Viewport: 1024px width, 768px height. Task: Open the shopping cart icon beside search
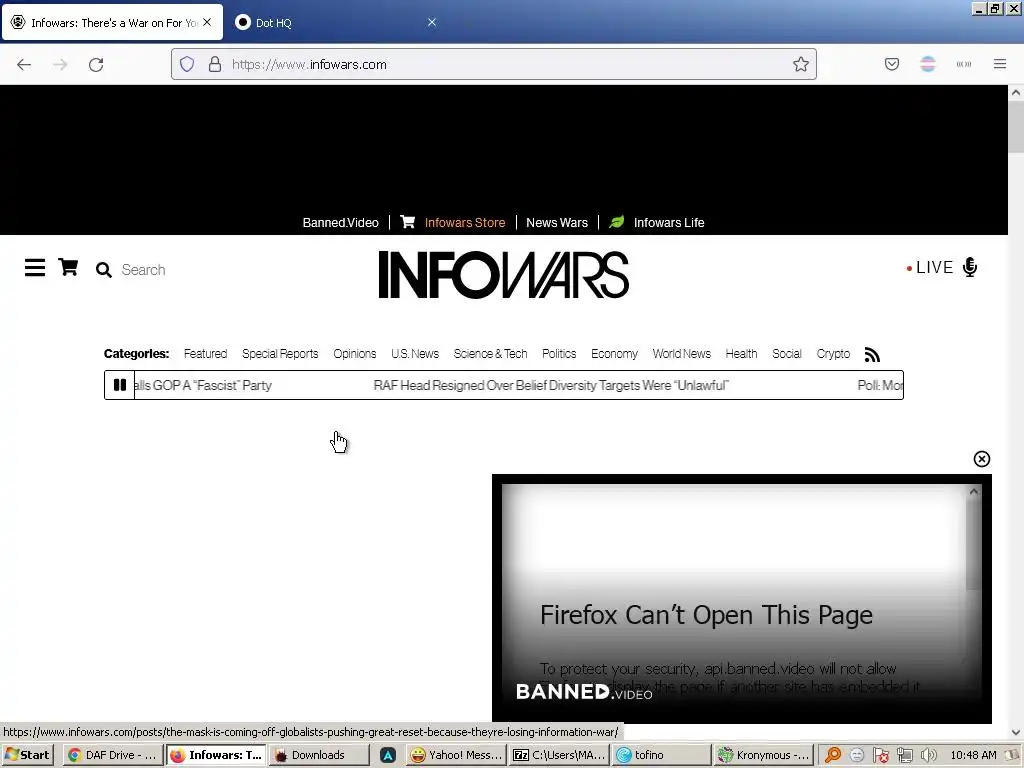point(68,267)
